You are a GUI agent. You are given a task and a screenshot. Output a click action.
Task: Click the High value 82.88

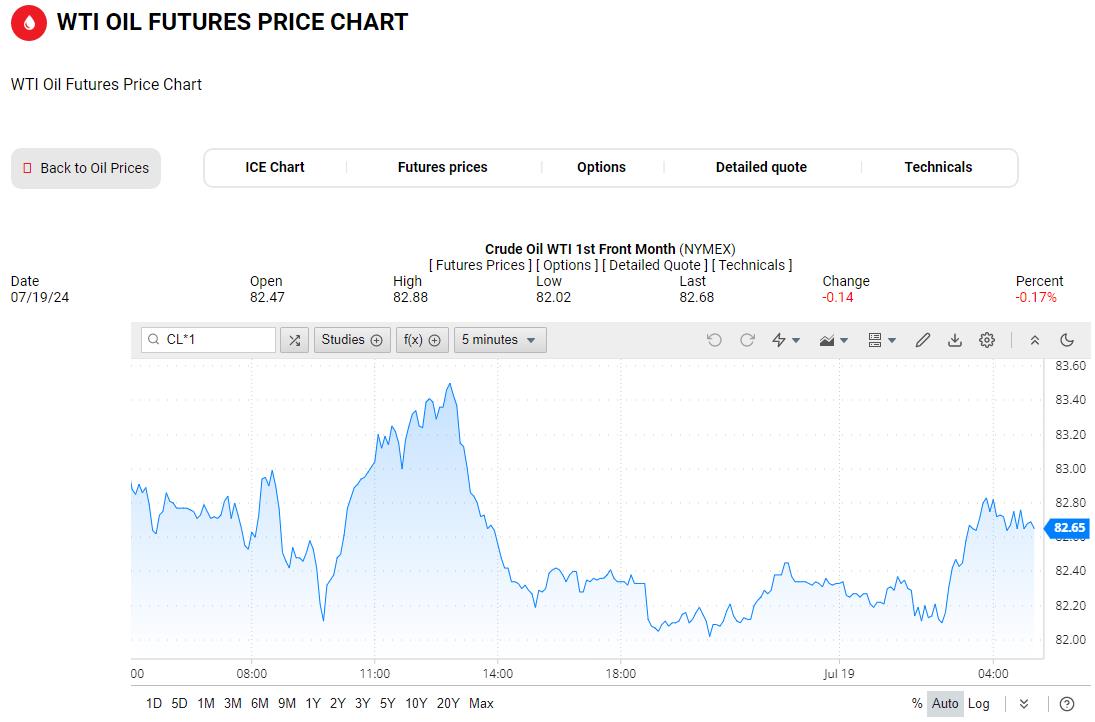(410, 297)
